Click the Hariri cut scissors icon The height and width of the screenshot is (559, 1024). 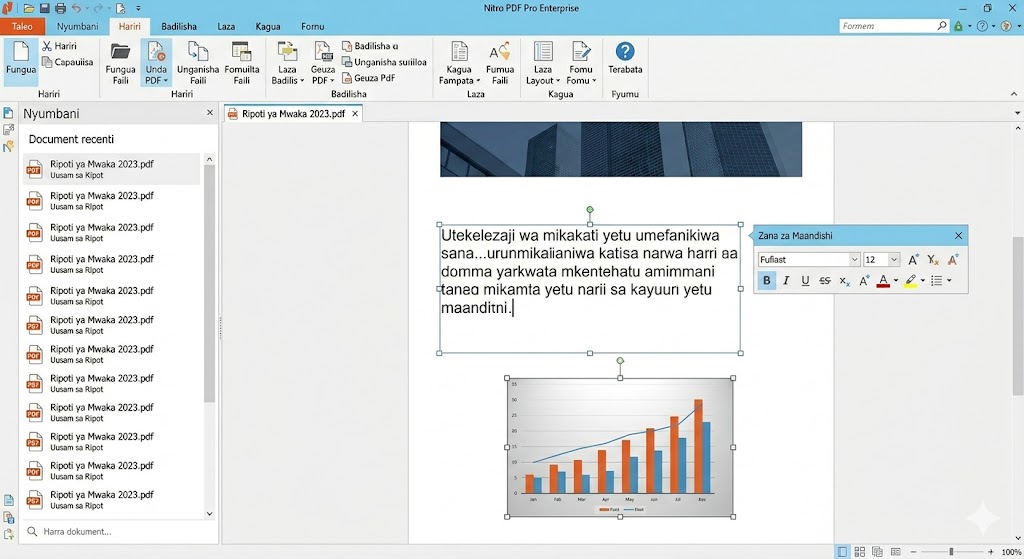tap(47, 46)
